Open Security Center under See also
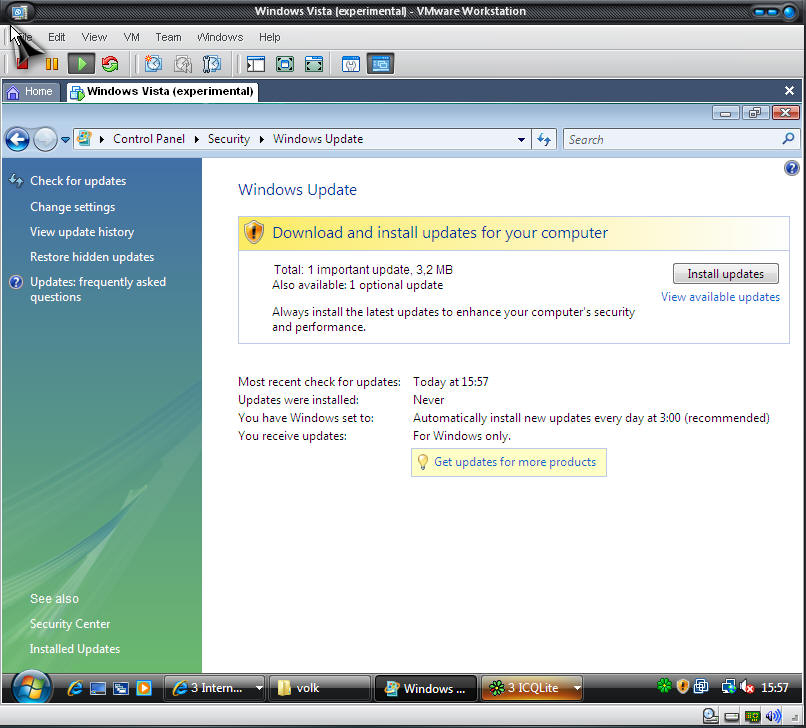 tap(70, 624)
